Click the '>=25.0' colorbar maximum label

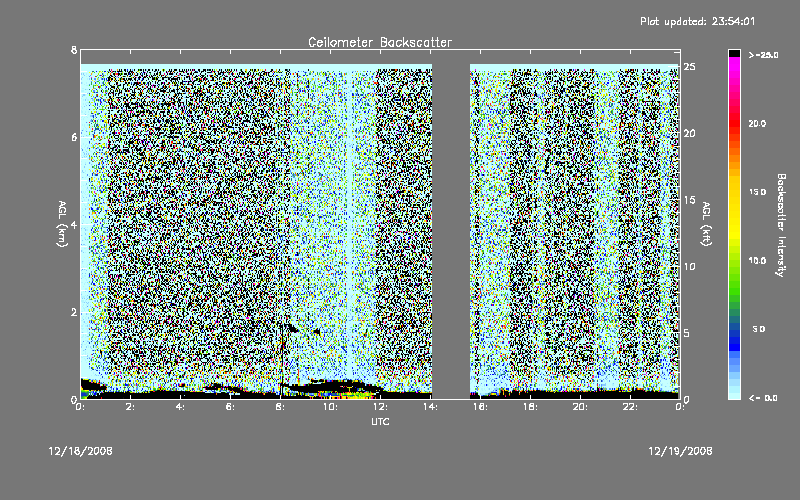pos(763,55)
